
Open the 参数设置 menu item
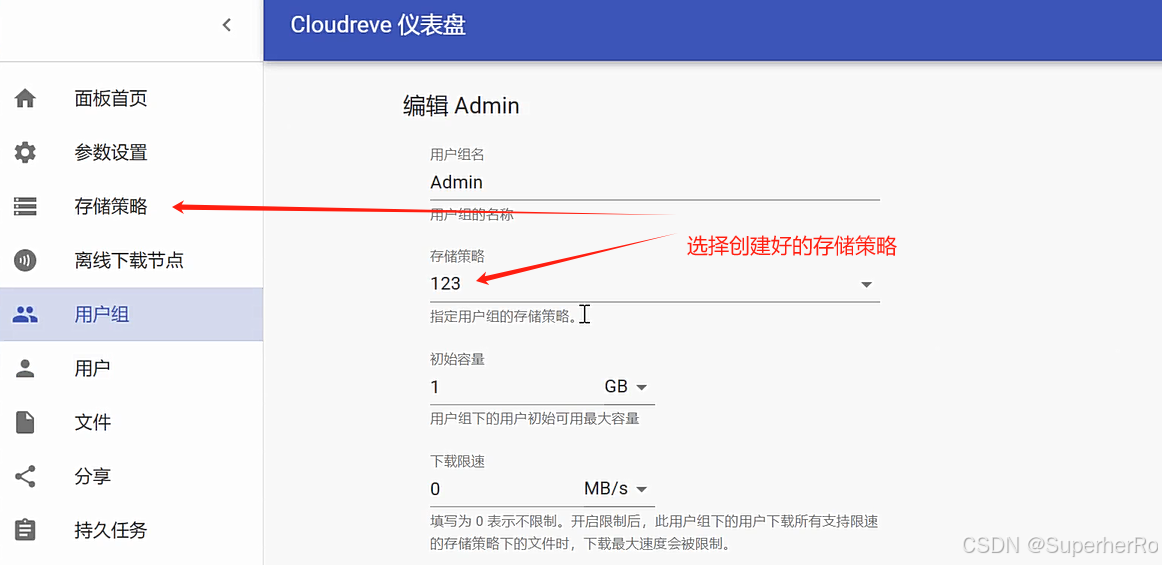tap(131, 153)
